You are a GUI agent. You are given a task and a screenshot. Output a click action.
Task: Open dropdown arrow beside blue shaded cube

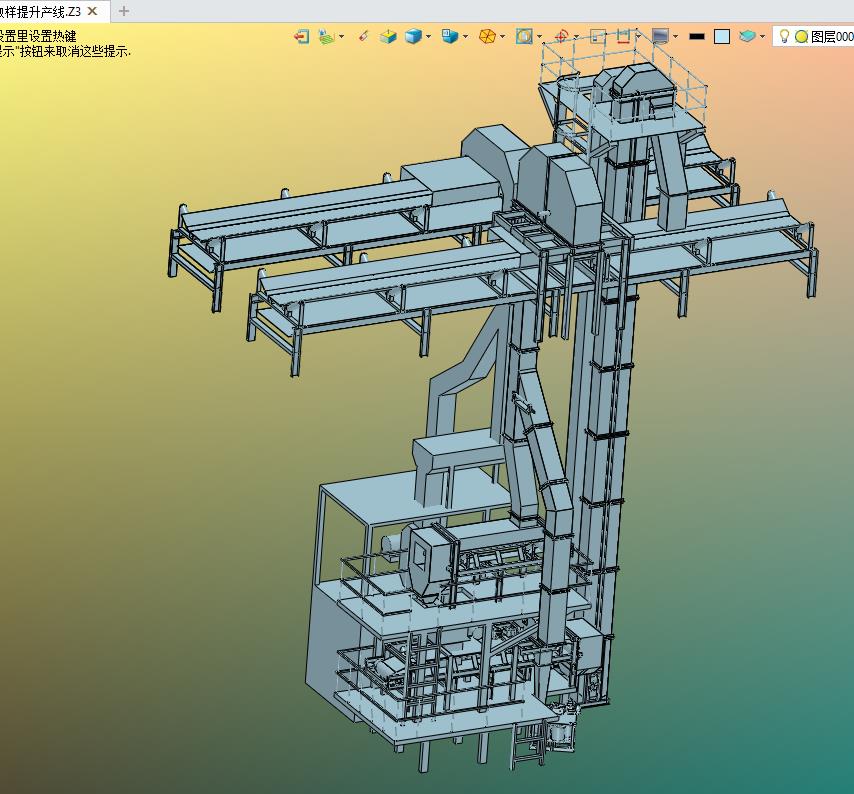coord(429,36)
